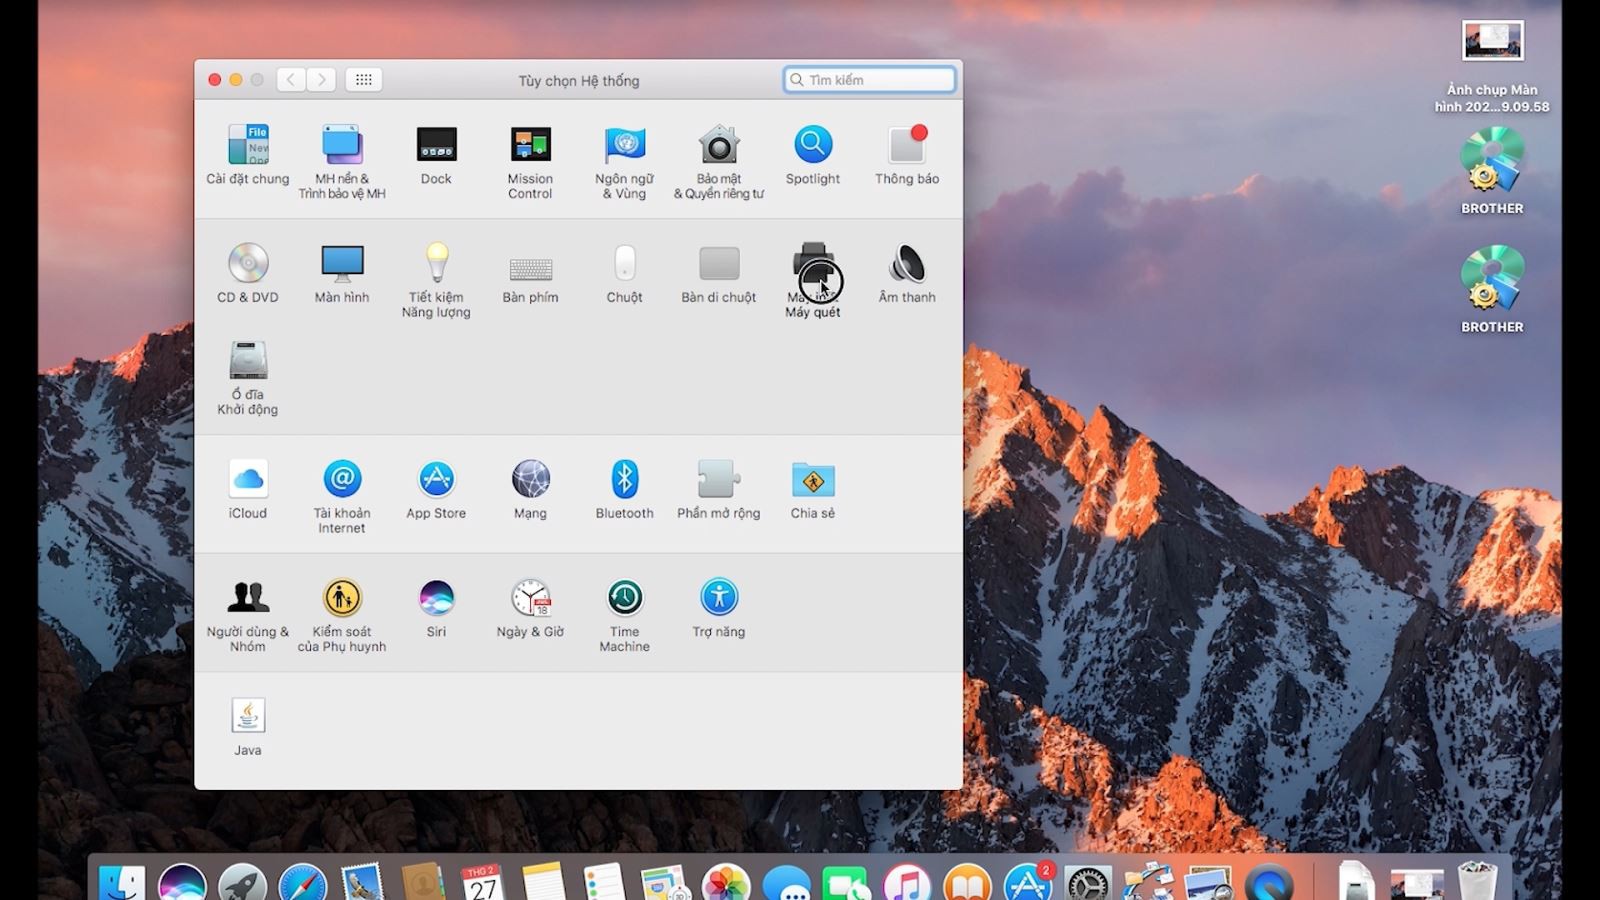Click the back navigation arrow
The image size is (1600, 900).
[291, 80]
